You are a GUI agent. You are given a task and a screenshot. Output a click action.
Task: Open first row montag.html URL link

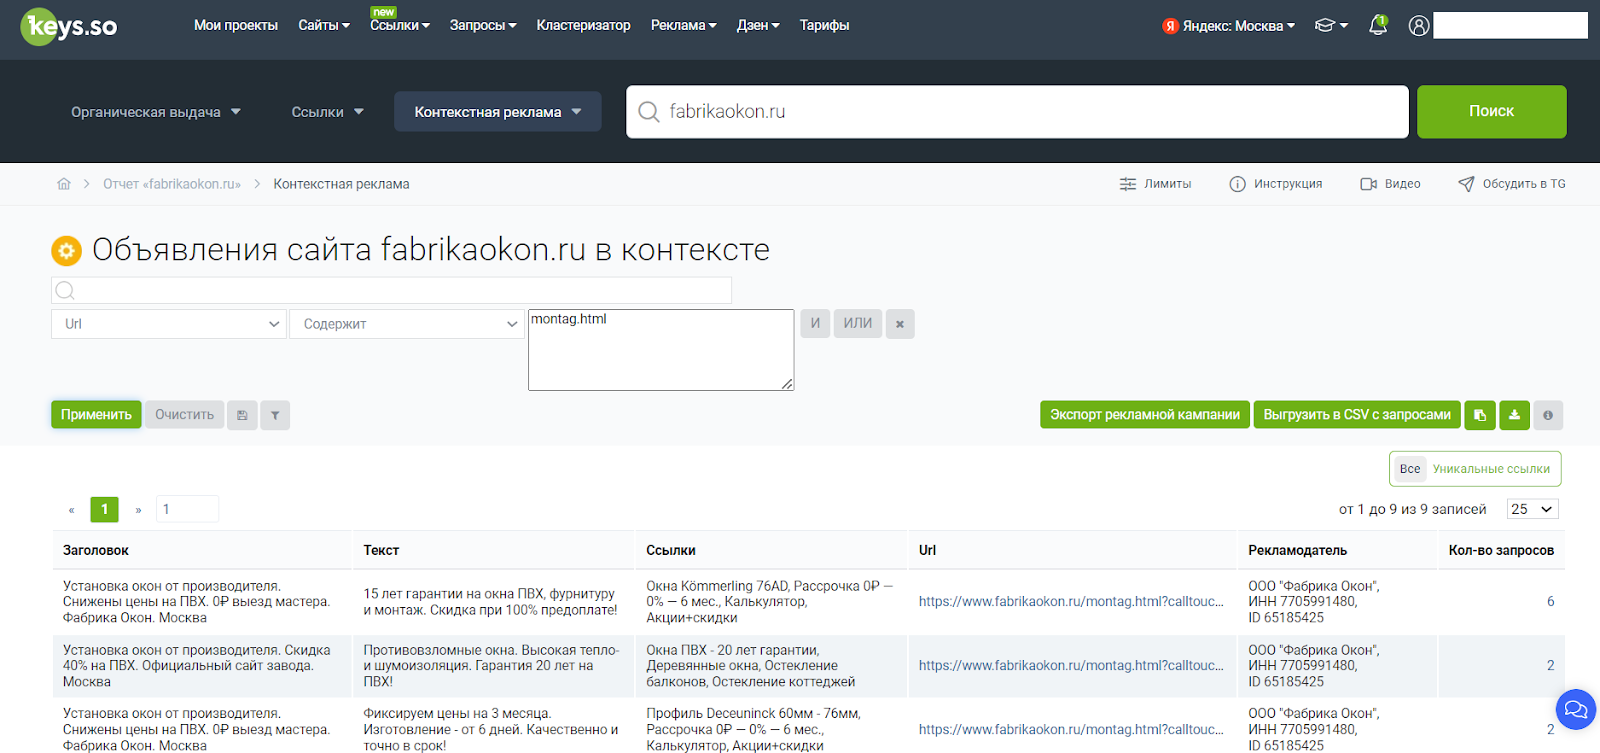coord(1071,602)
